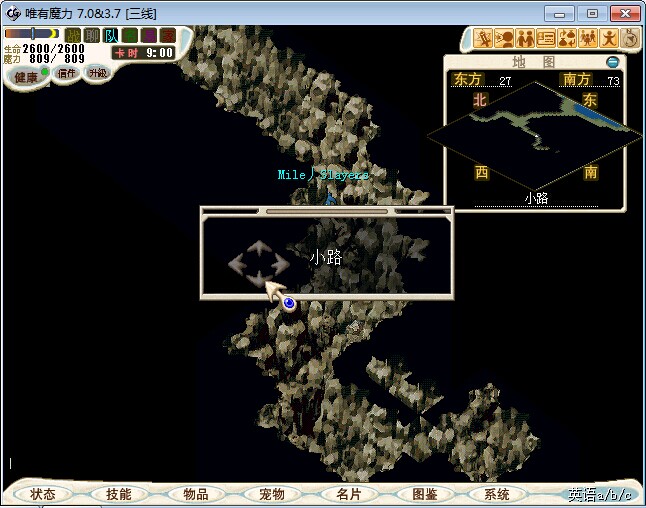Collapse the 地图 map panel
The image size is (646, 508).
pos(613,62)
